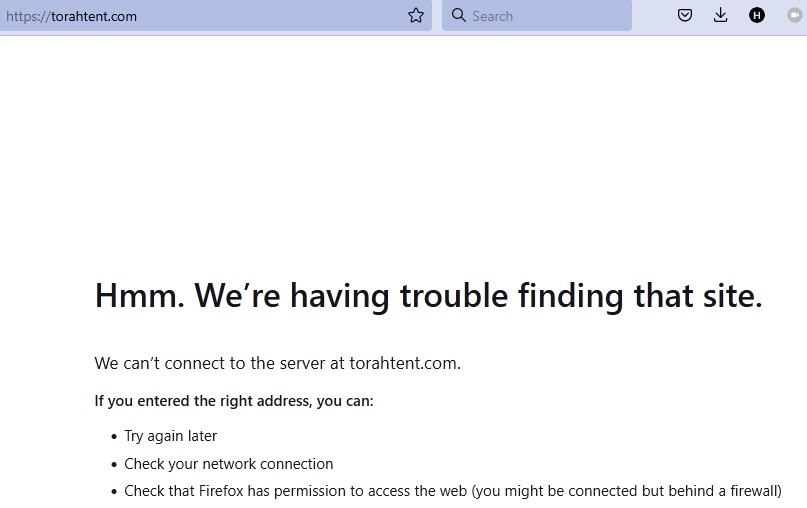Image resolution: width=807 pixels, height=508 pixels.
Task: Open the account avatar labeled H
Action: point(757,16)
